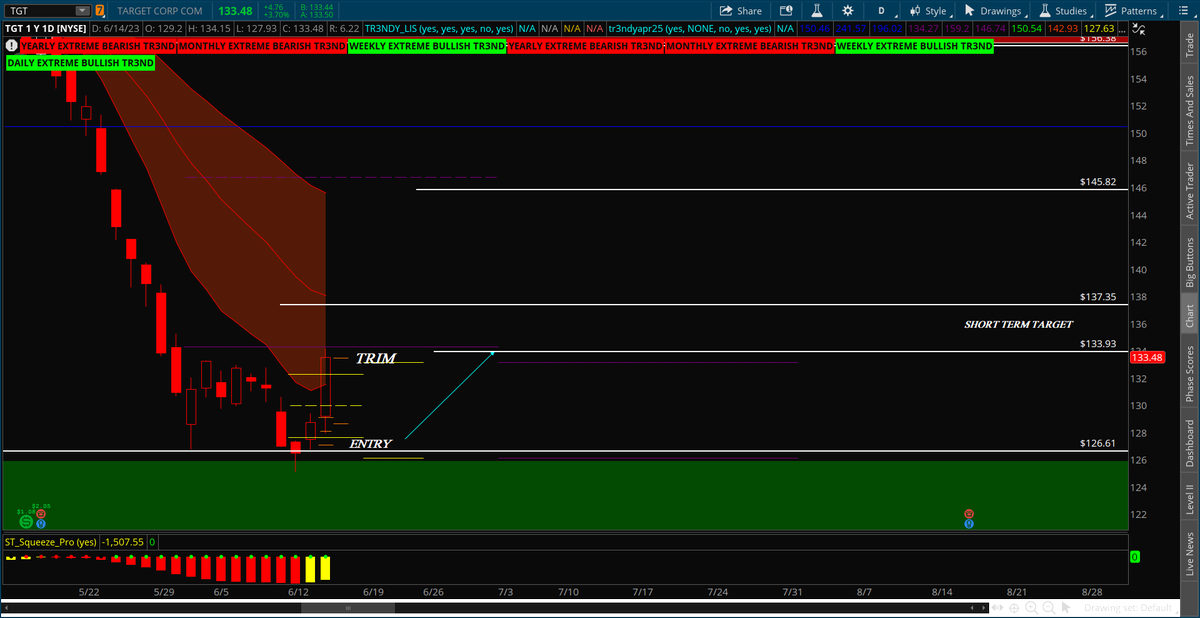
Task: Open the Drawings menu
Action: 994,11
